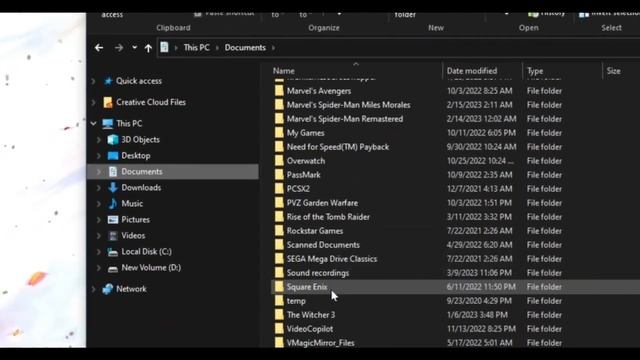
Task: Select the Music note icon
Action: (x=113, y=203)
